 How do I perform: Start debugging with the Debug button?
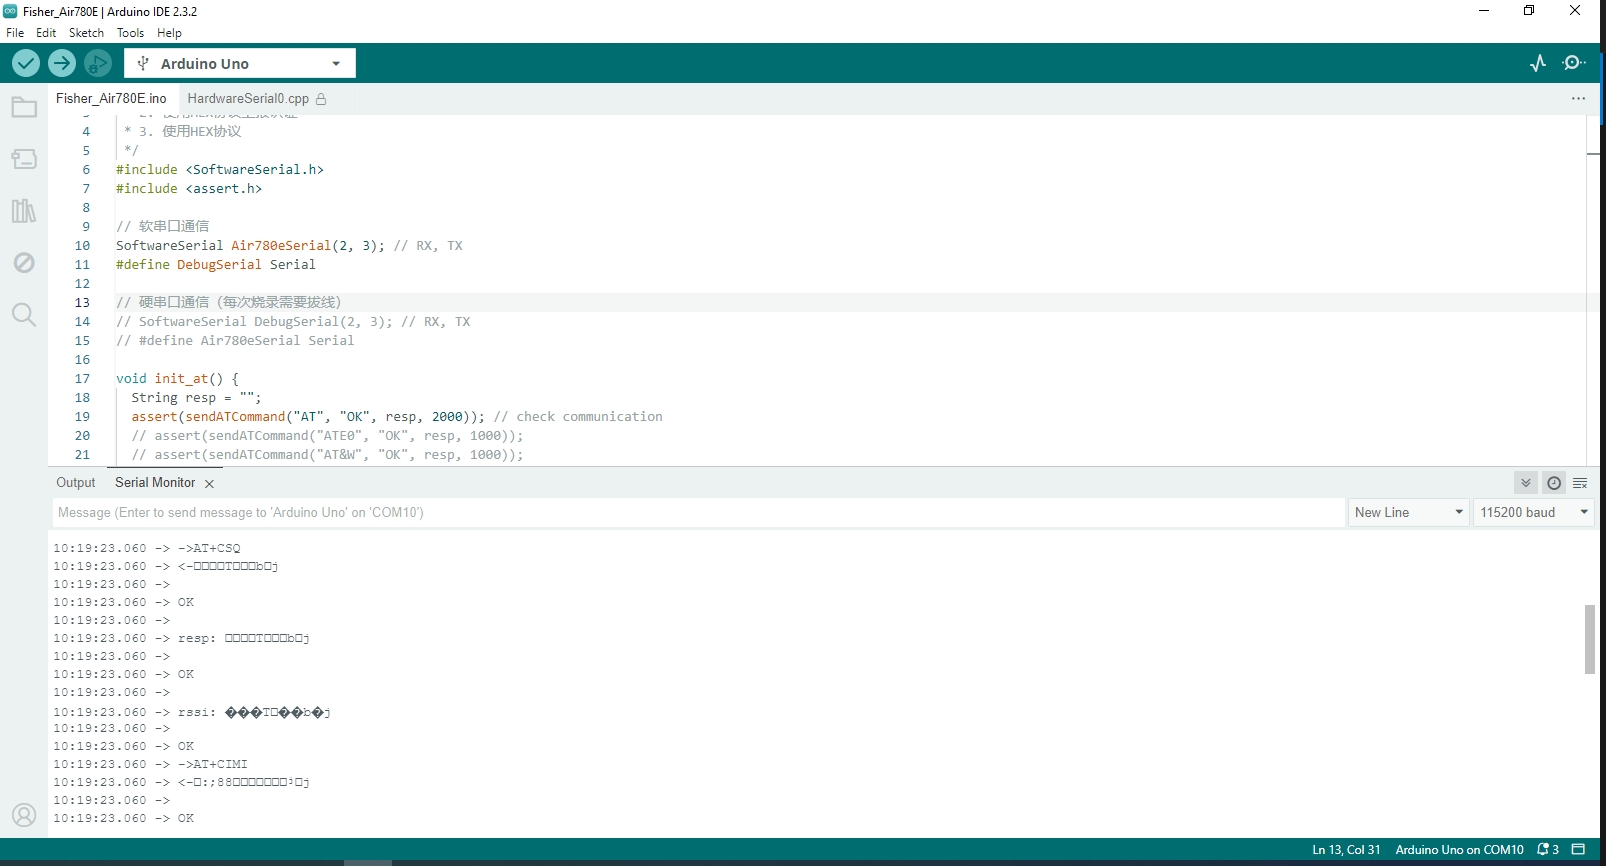98,63
